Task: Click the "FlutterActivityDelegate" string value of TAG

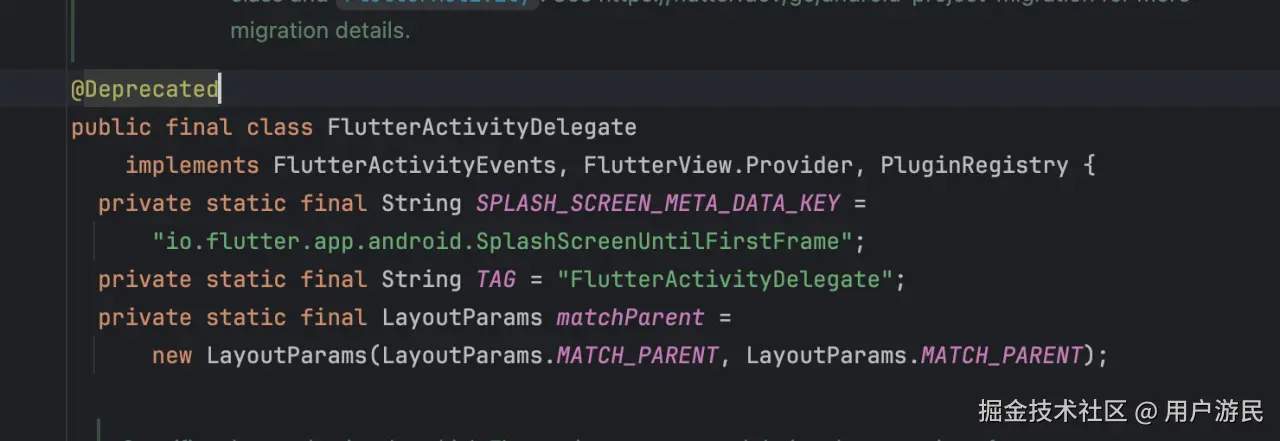Action: 725,279
